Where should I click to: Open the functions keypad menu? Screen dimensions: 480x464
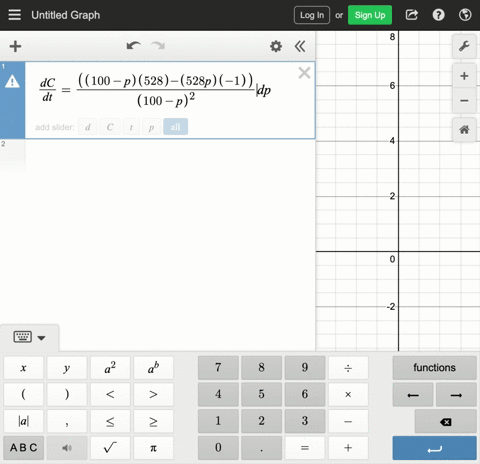(434, 368)
